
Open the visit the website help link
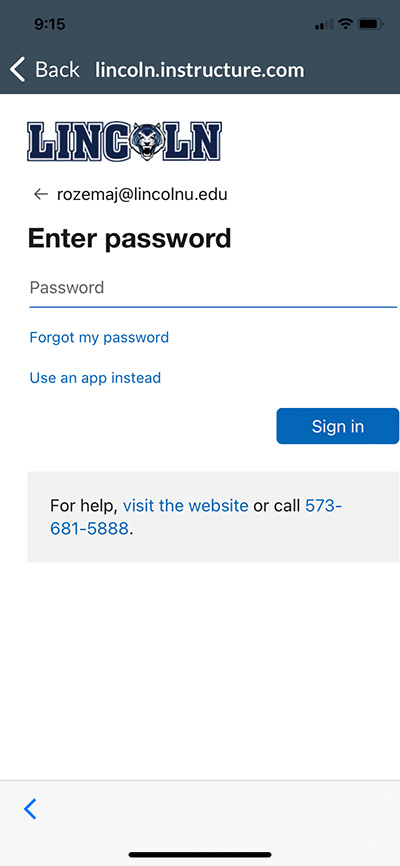[x=185, y=505]
